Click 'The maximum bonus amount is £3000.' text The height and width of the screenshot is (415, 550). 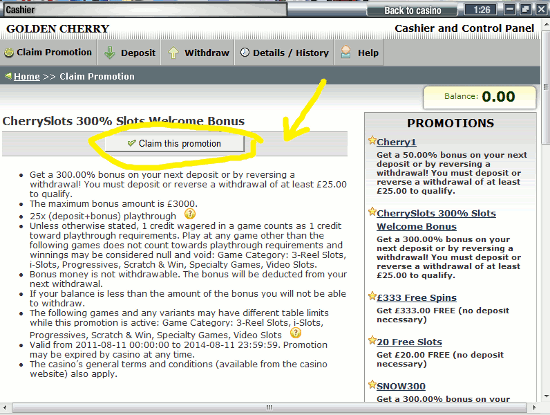(114, 204)
